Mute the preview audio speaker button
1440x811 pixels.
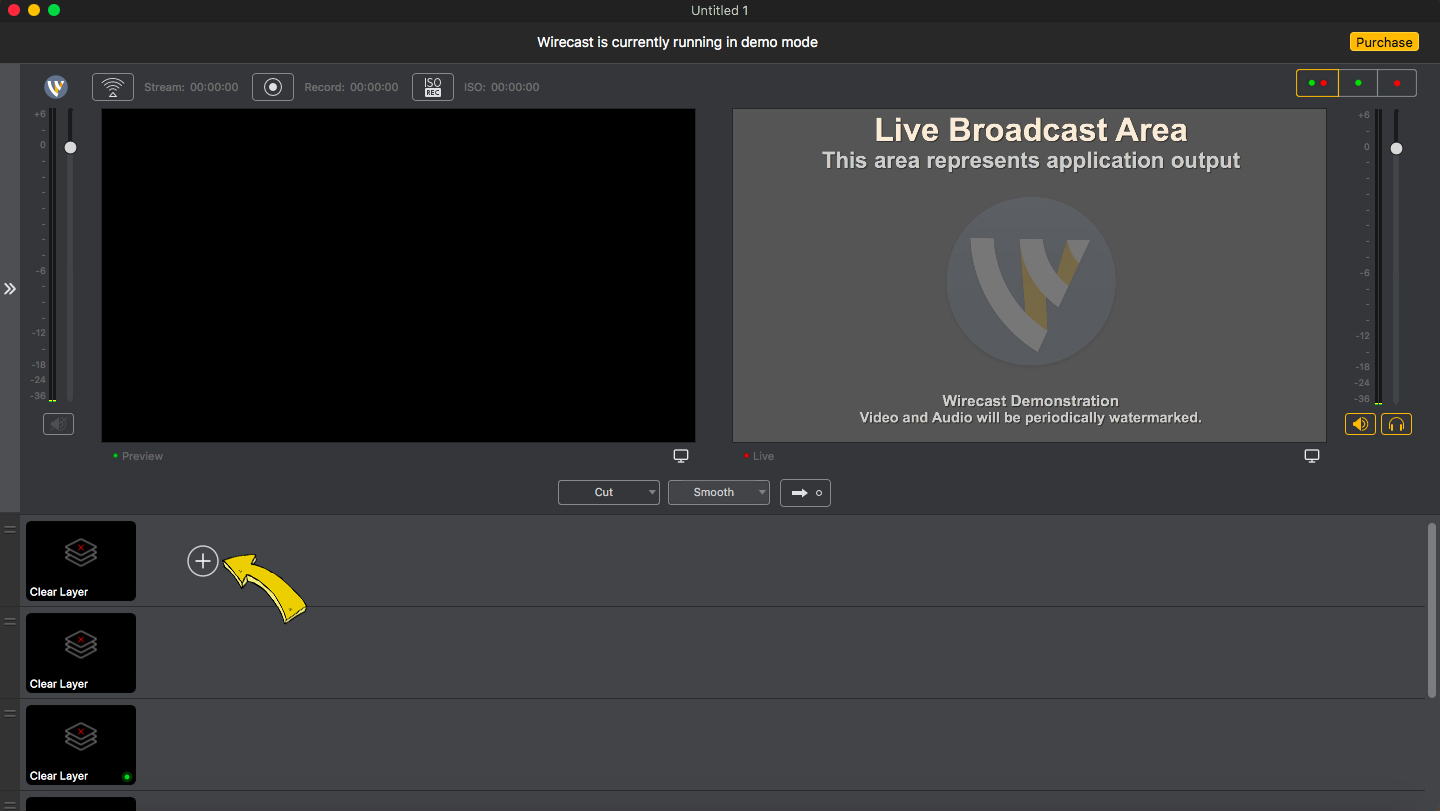coord(59,424)
